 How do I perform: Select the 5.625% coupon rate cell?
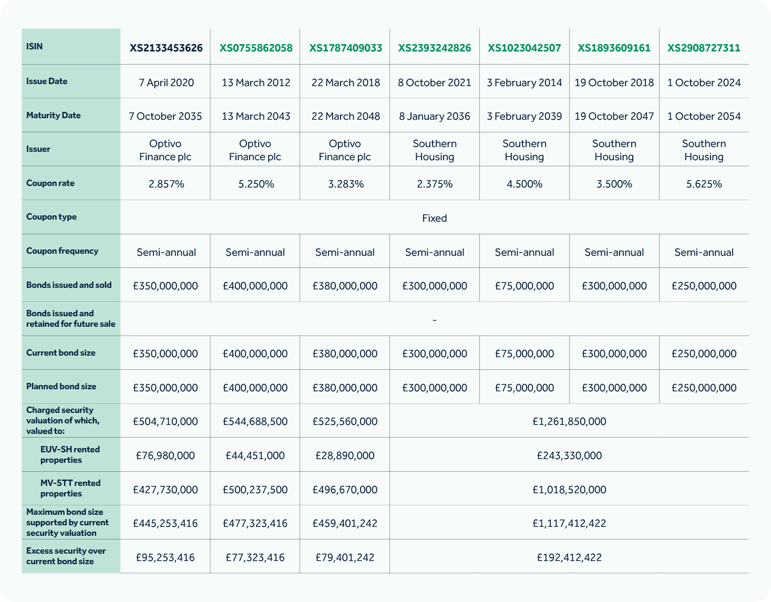tap(704, 184)
